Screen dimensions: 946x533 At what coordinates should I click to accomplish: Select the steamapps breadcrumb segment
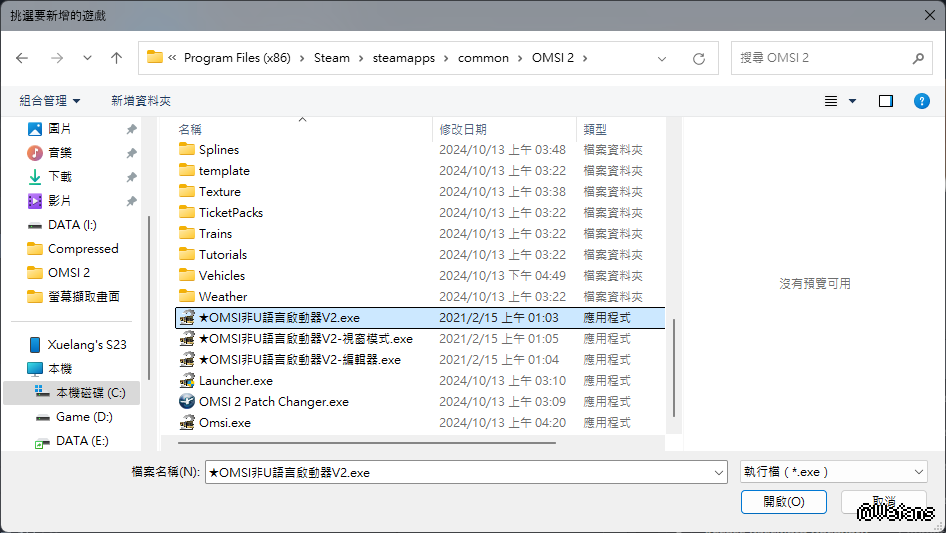pos(404,58)
